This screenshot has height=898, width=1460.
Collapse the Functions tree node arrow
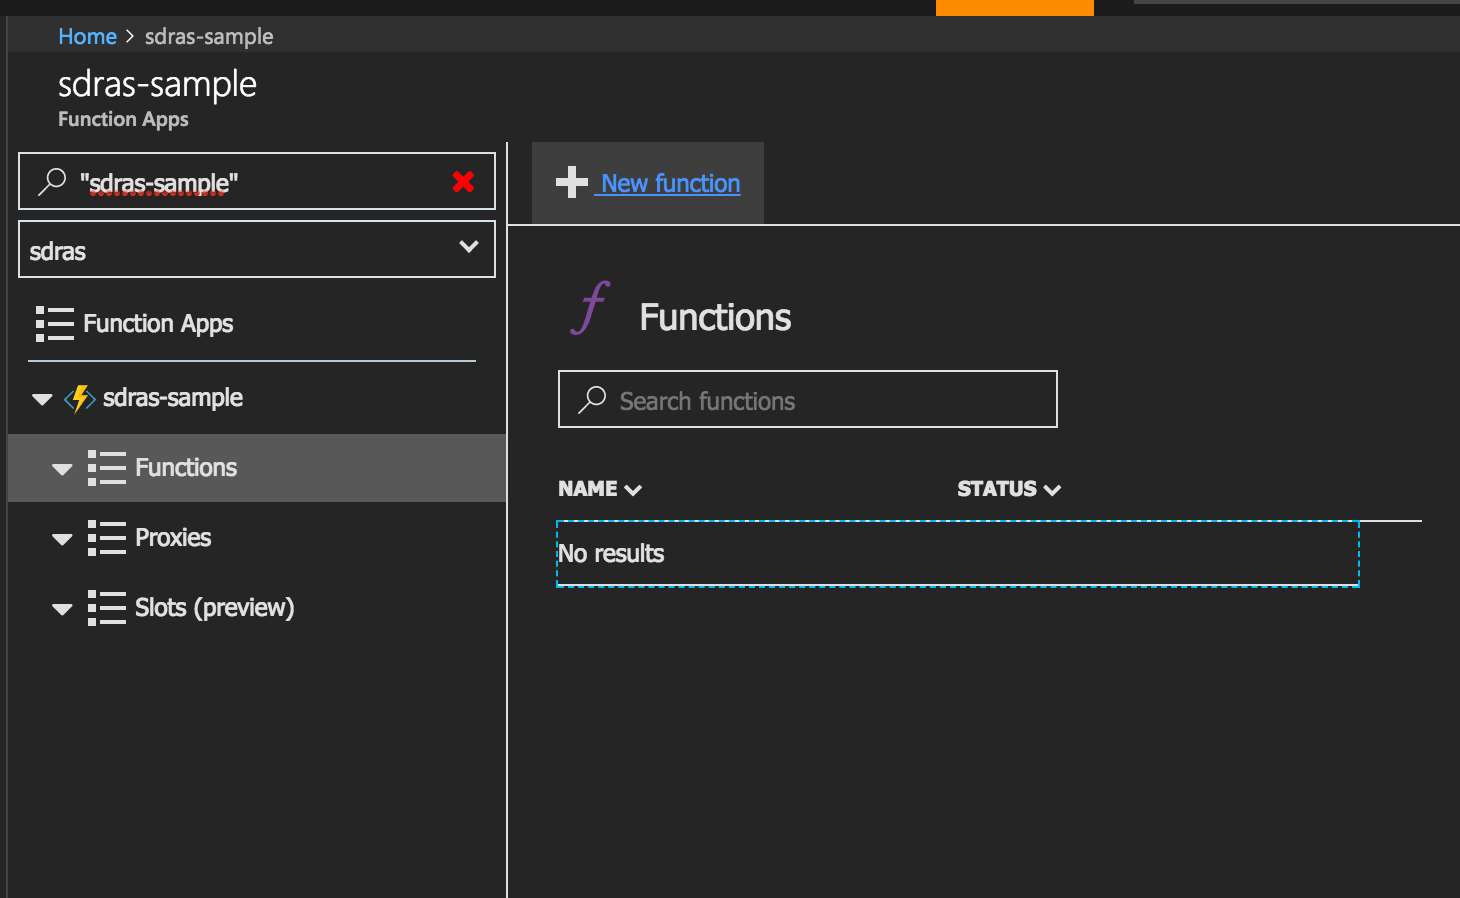click(x=62, y=469)
